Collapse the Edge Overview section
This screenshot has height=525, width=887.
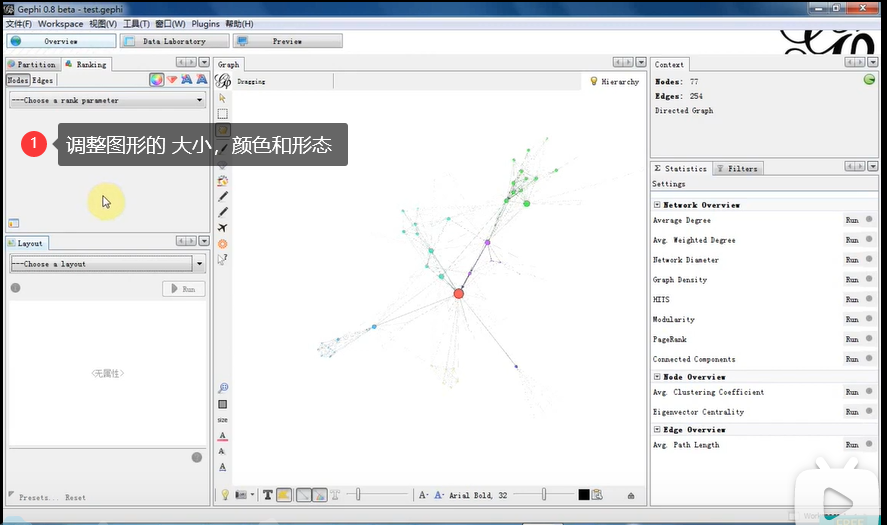[657, 430]
